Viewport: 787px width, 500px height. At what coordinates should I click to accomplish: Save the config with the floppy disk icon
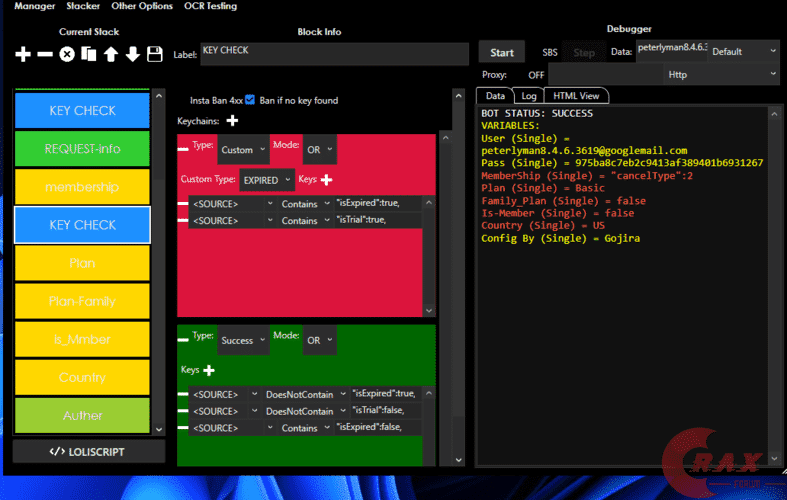pos(154,54)
